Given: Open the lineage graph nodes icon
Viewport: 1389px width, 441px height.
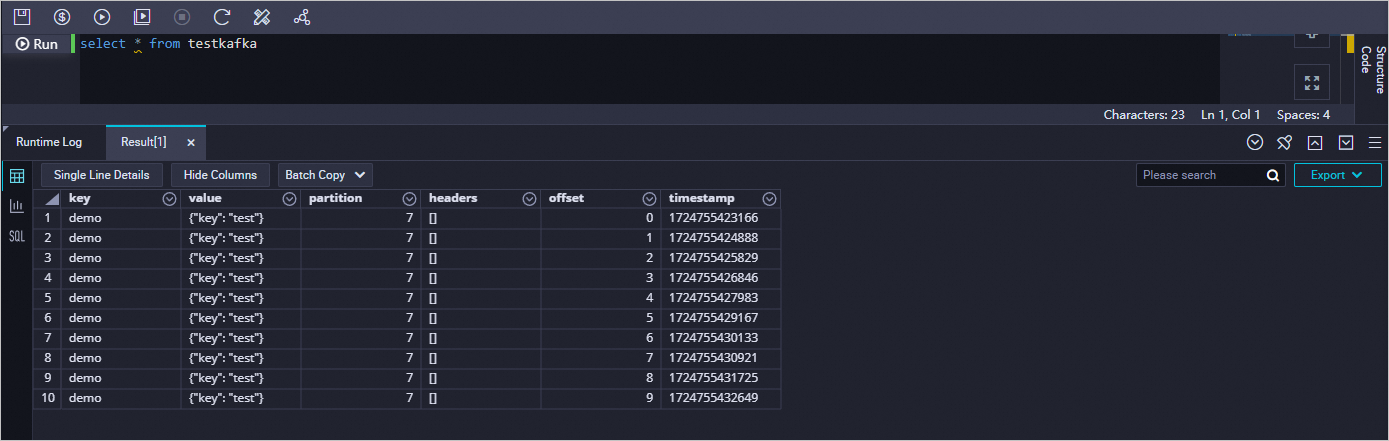Looking at the screenshot, I should pyautogui.click(x=302, y=16).
